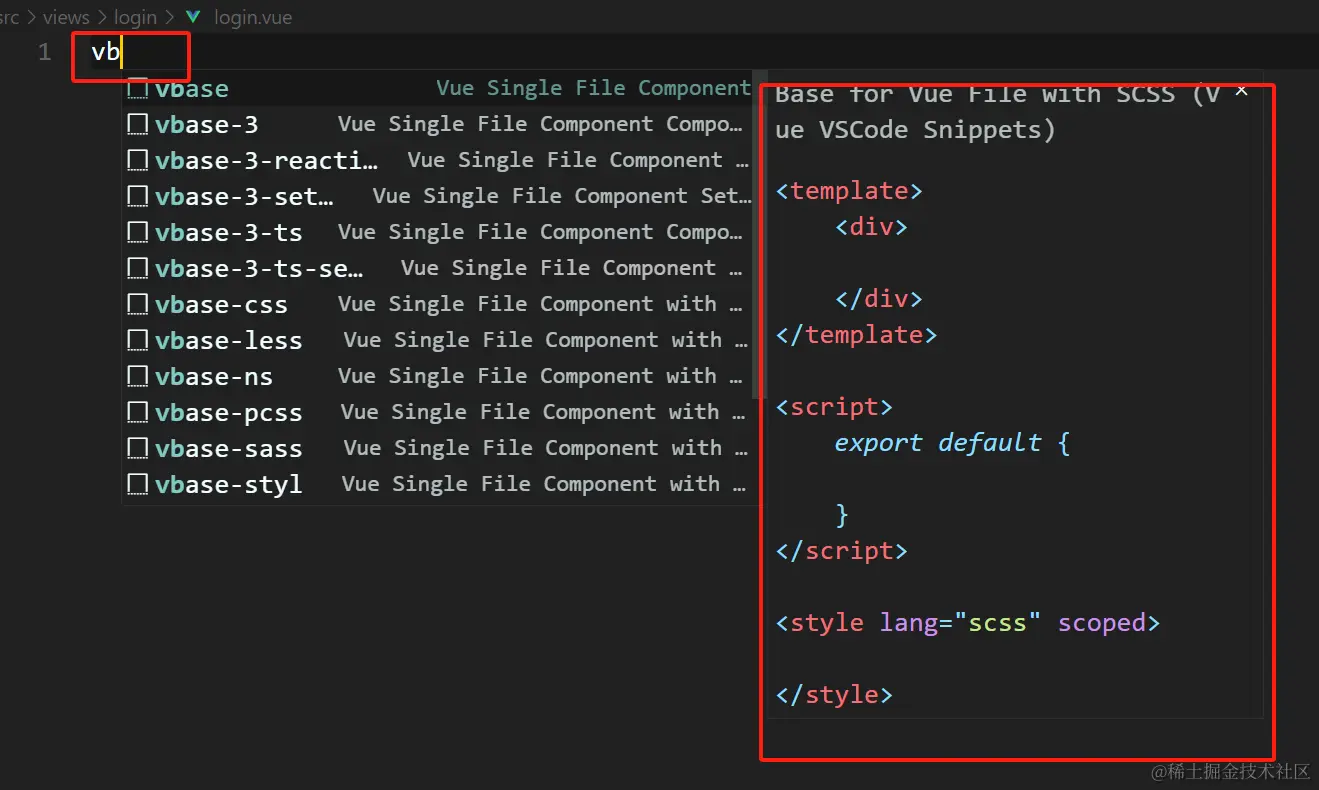This screenshot has width=1319, height=790.
Task: Choose the vbase-ns snippet suggestion
Action: point(439,376)
